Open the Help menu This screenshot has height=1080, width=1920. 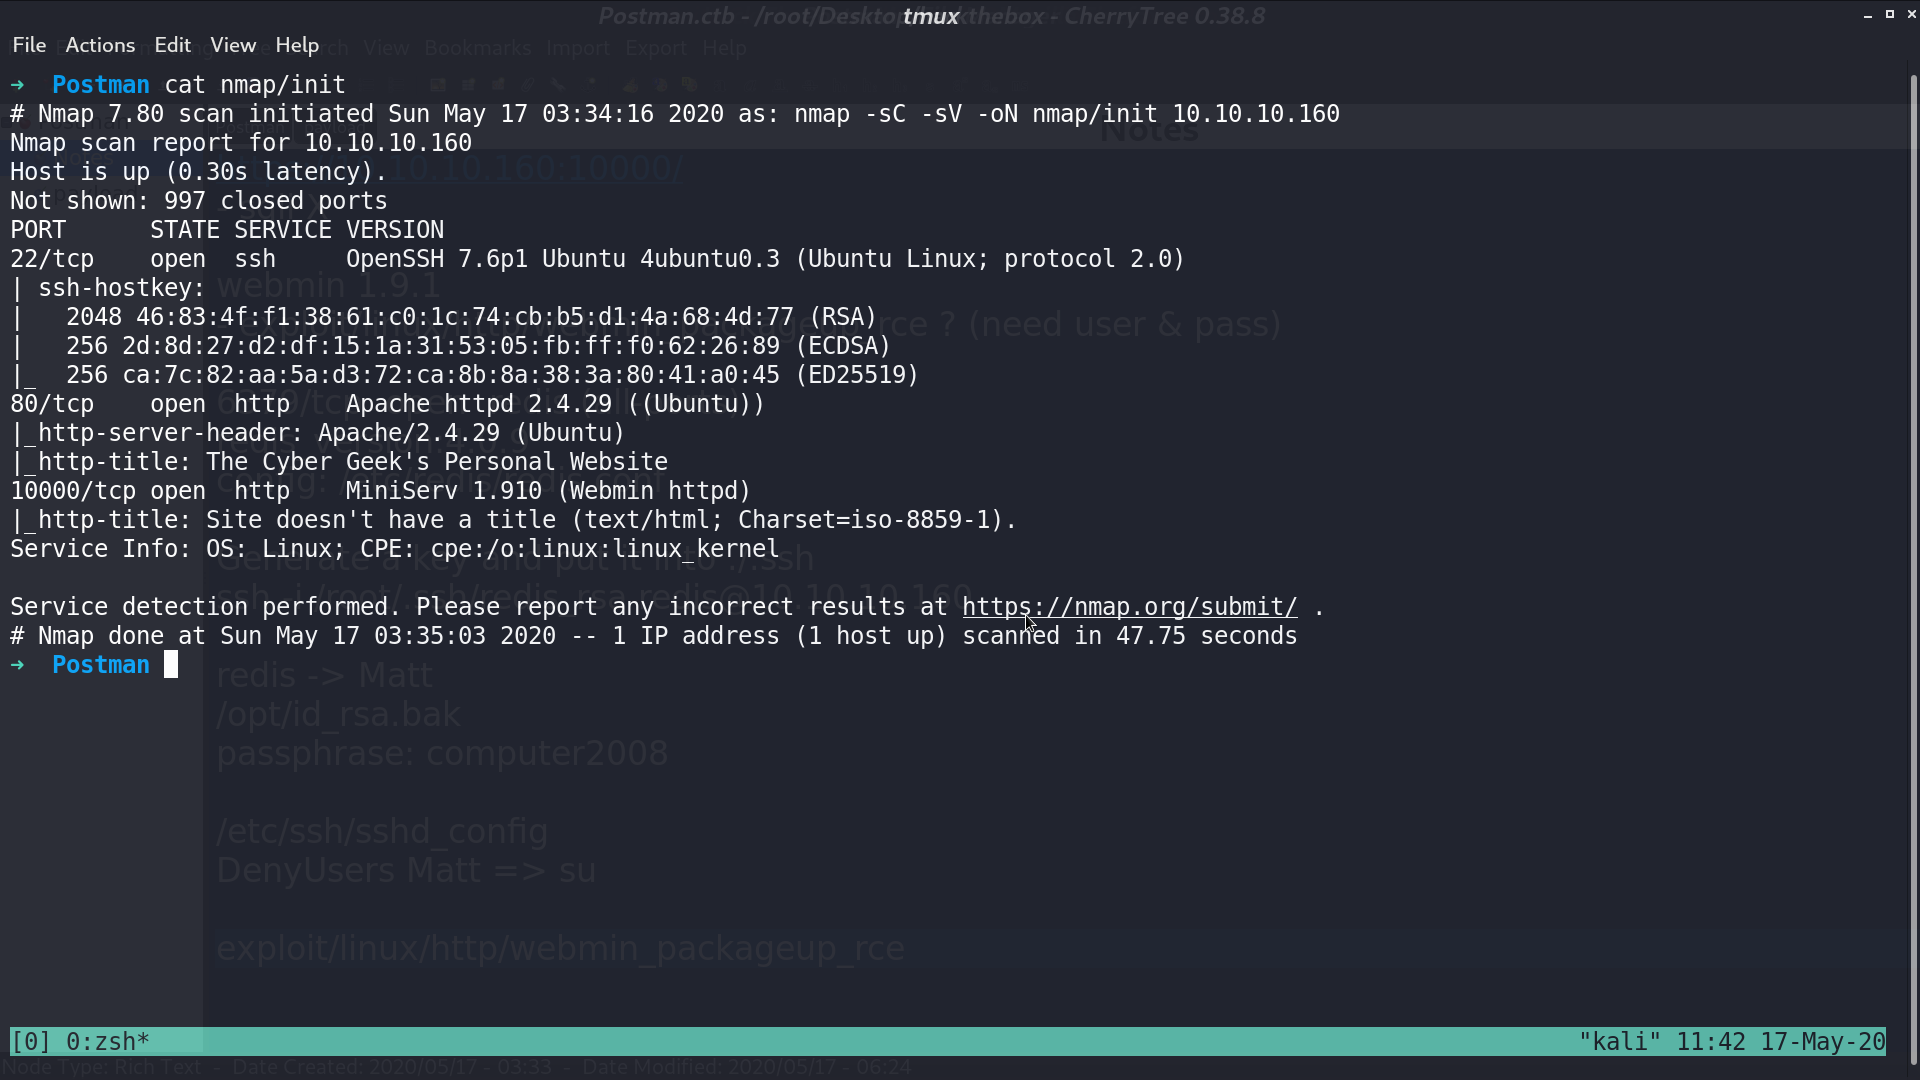tap(297, 45)
